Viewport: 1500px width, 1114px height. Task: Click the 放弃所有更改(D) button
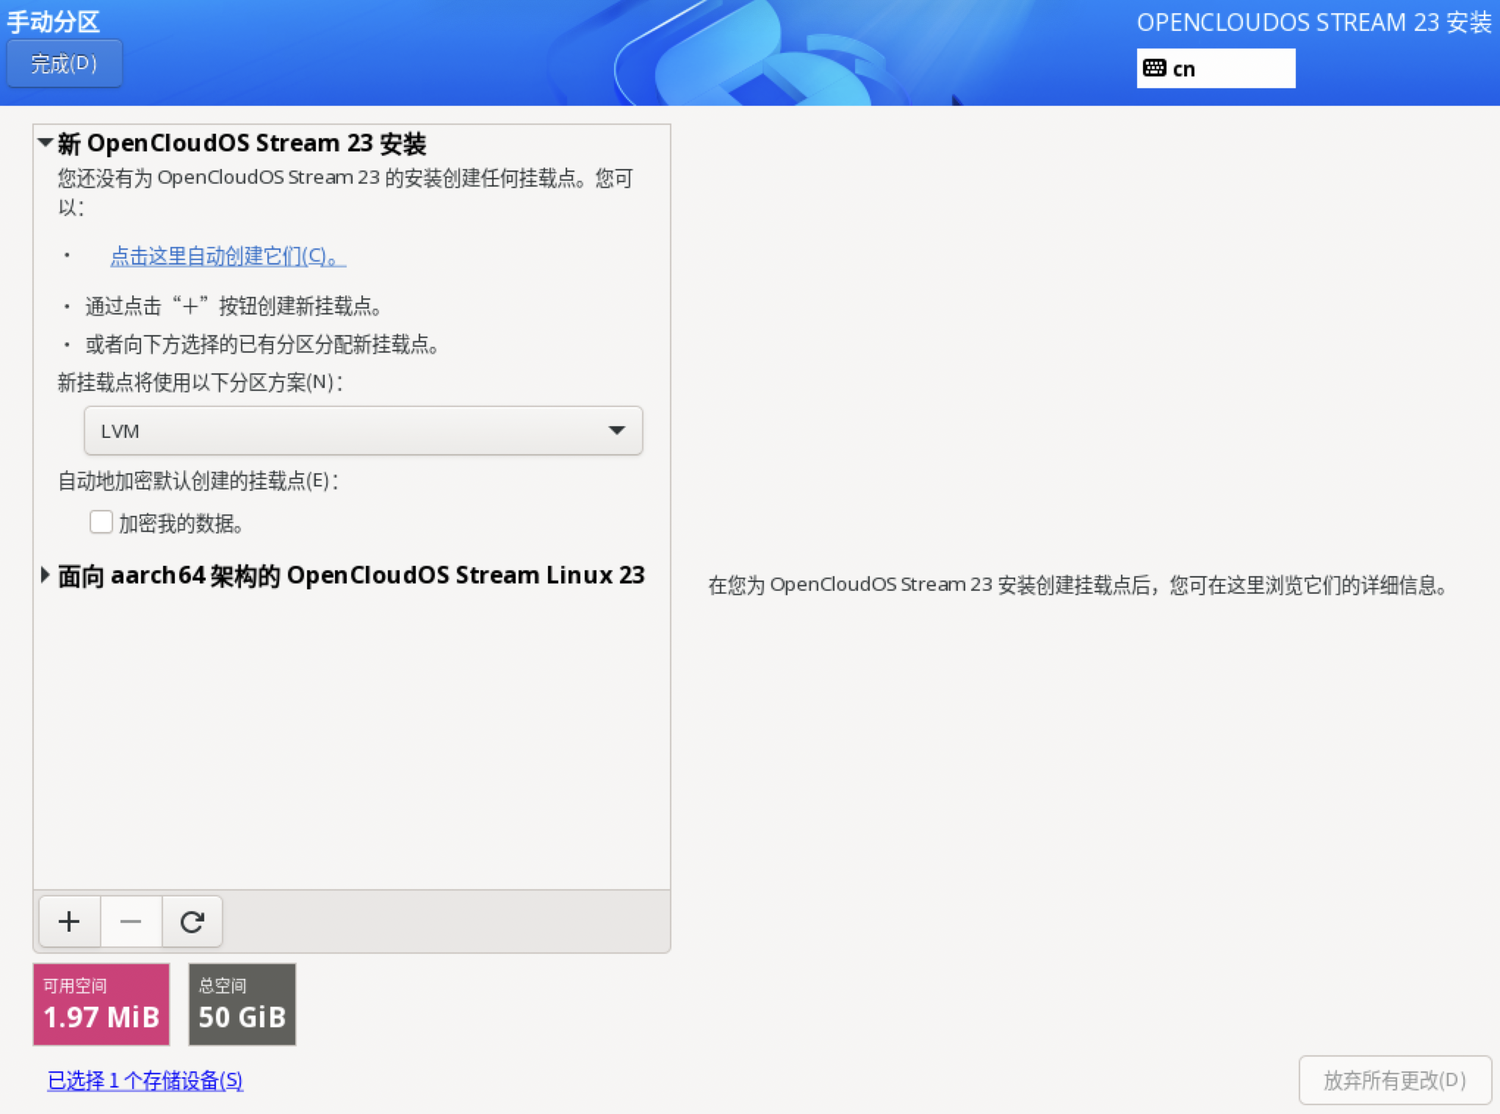[x=1395, y=1080]
